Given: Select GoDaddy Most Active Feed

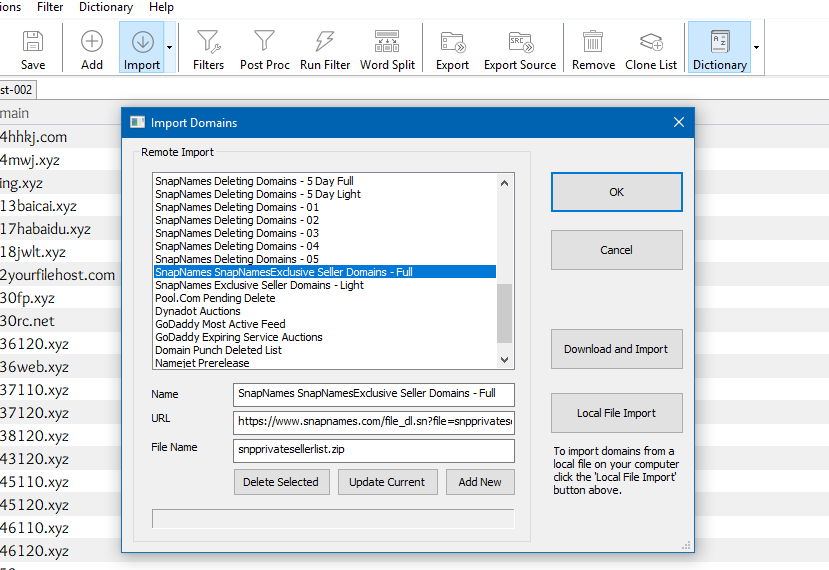Looking at the screenshot, I should point(325,324).
